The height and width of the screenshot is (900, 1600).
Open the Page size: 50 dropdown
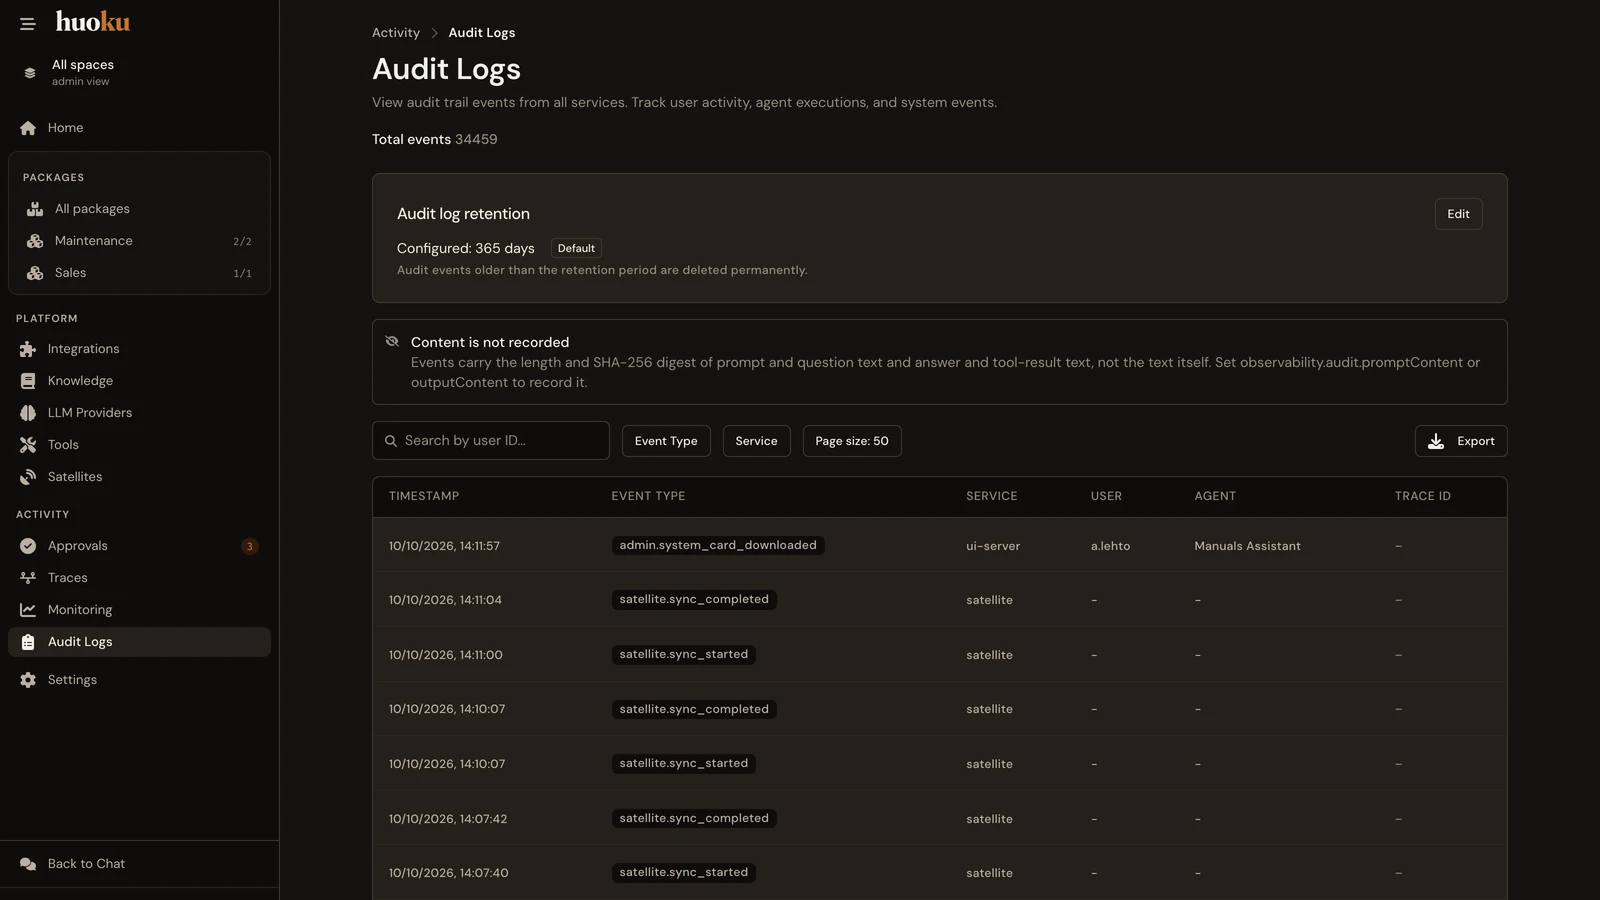852,441
